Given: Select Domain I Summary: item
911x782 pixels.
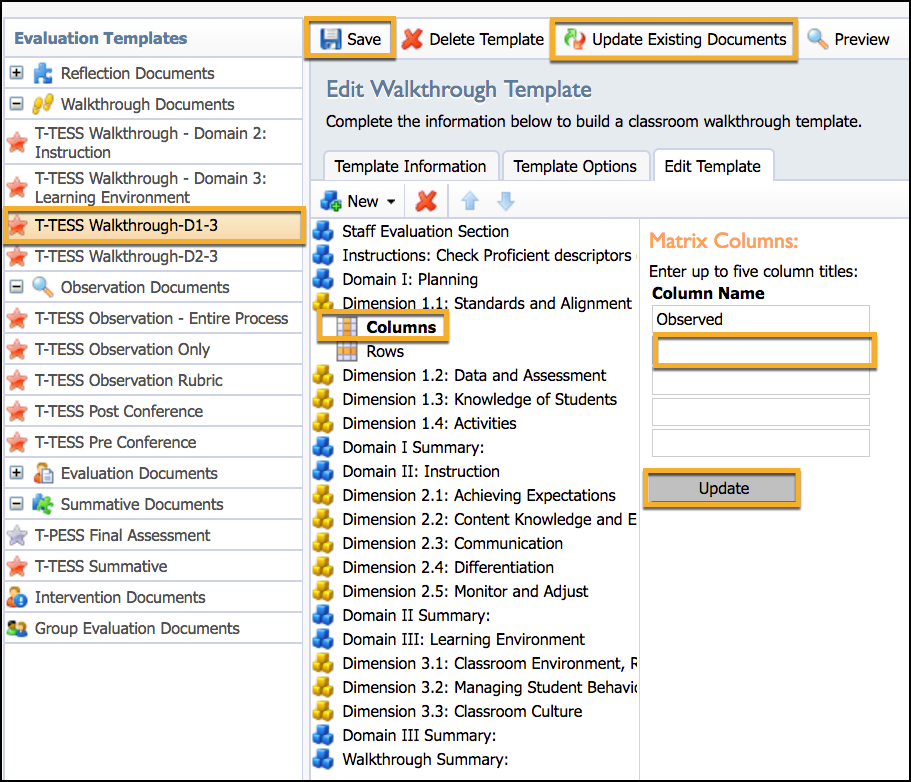Looking at the screenshot, I should (413, 447).
